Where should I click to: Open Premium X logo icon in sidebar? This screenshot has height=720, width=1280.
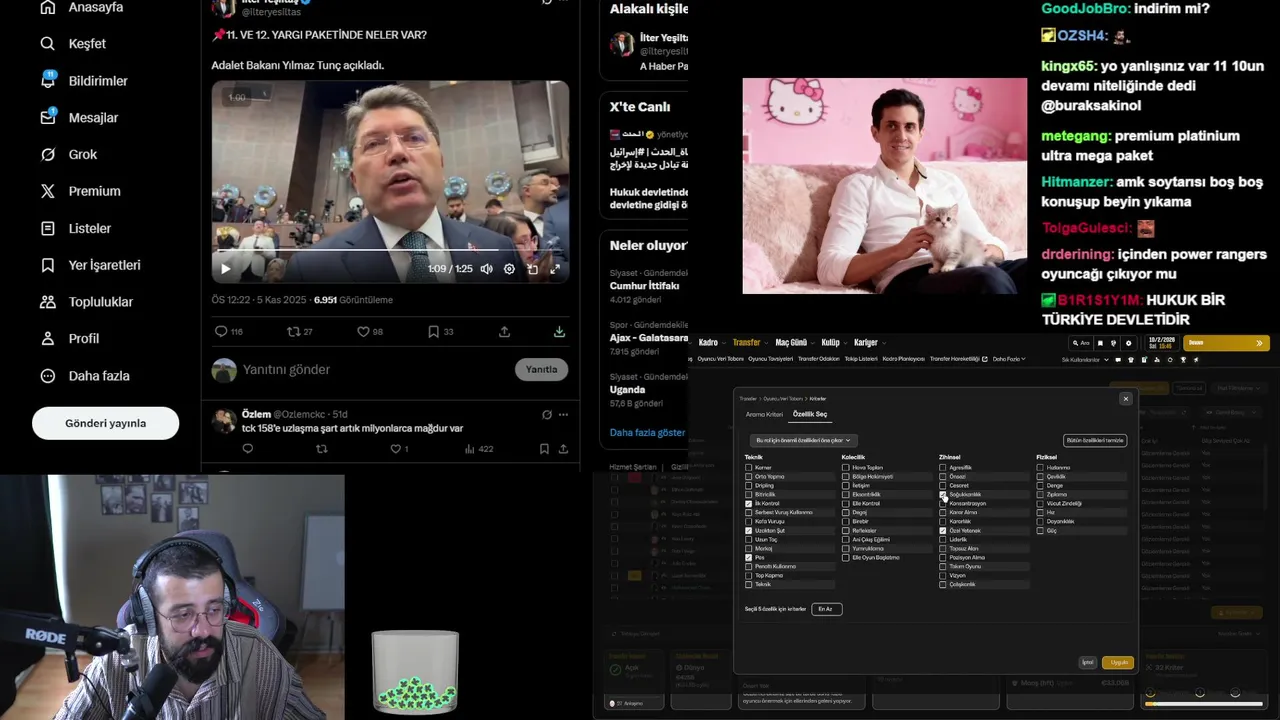pyautogui.click(x=47, y=191)
